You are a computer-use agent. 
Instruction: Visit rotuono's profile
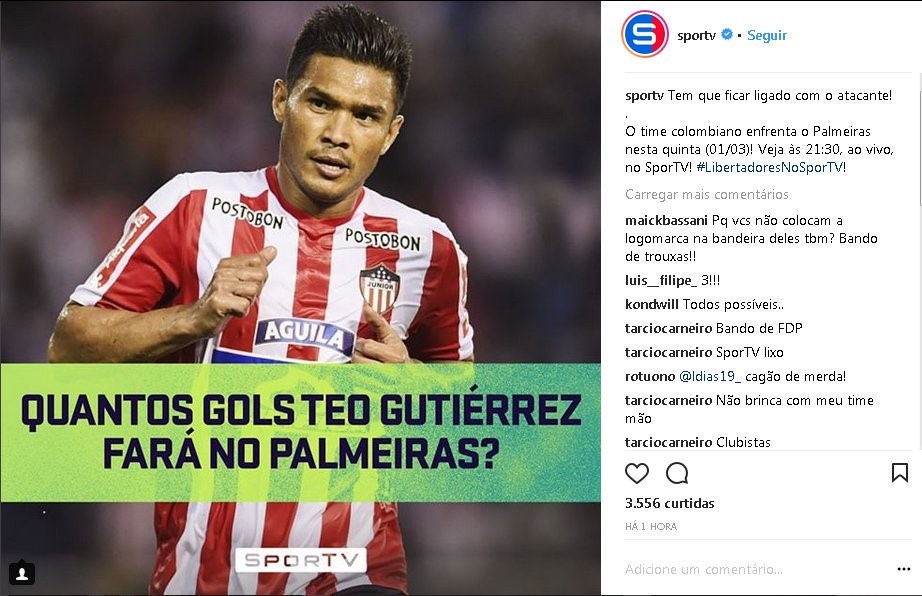click(x=650, y=376)
